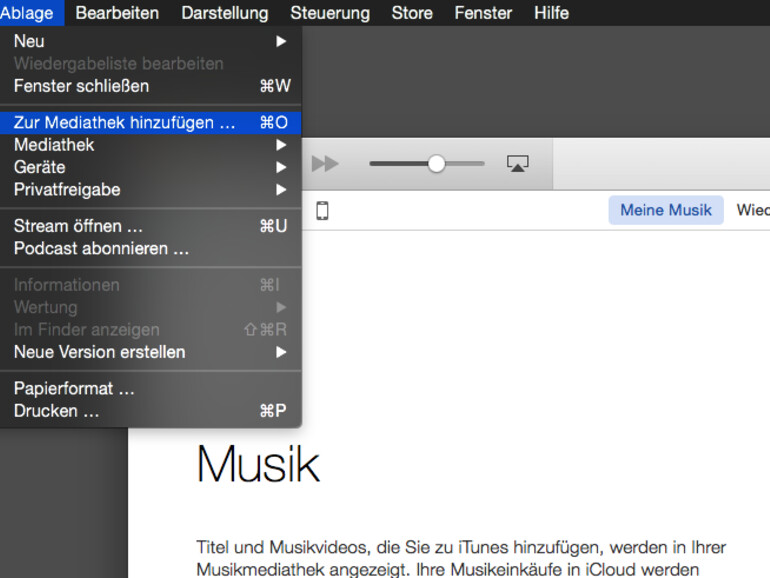Select Zur Mediathek hinzufügen …

pos(150,122)
